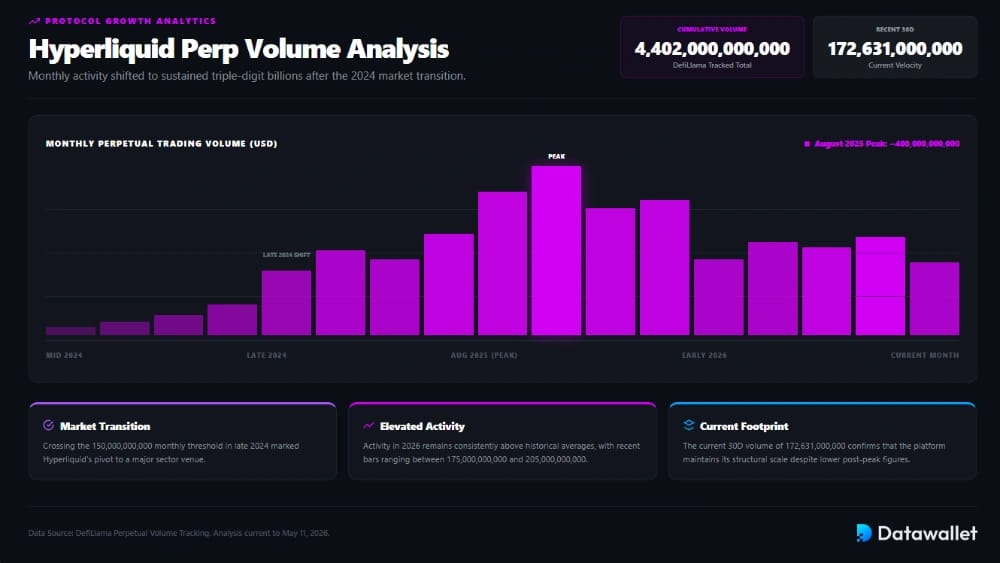Click the Data Source DefiLlama footer note
This screenshot has width=1000, height=563.
tap(179, 533)
